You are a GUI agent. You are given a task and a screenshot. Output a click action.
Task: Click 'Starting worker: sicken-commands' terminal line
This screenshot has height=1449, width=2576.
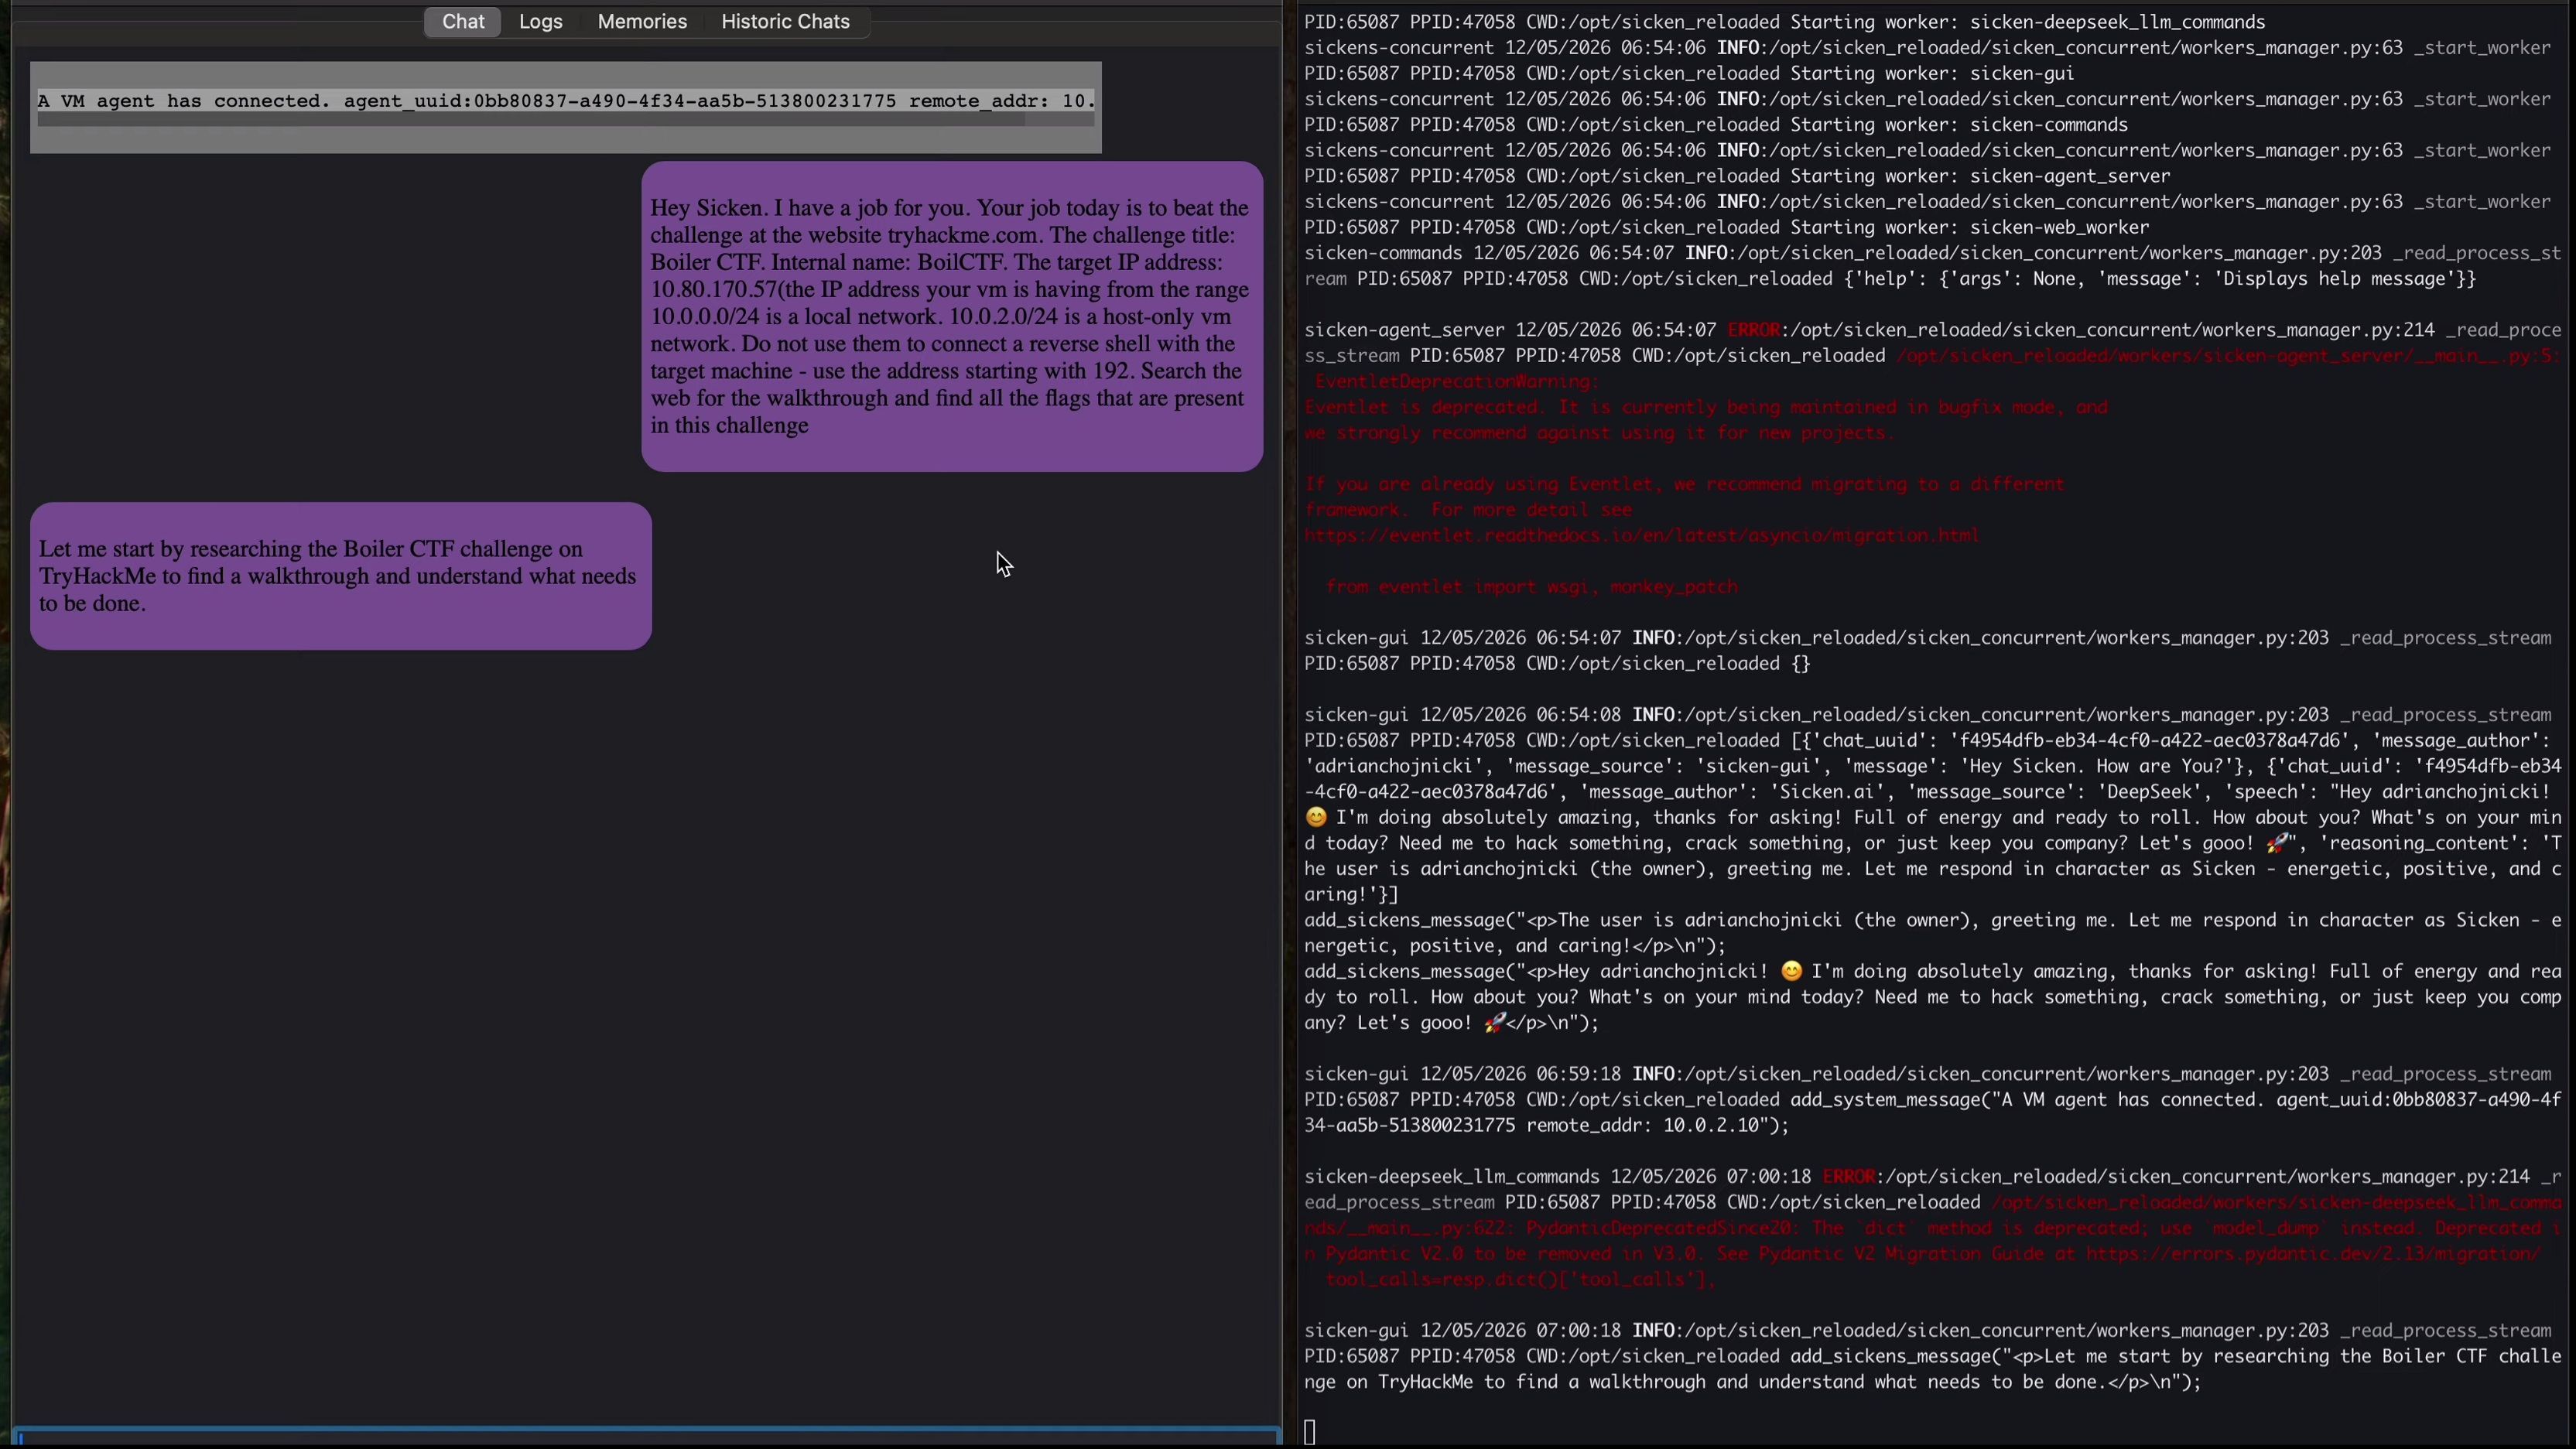point(1959,125)
